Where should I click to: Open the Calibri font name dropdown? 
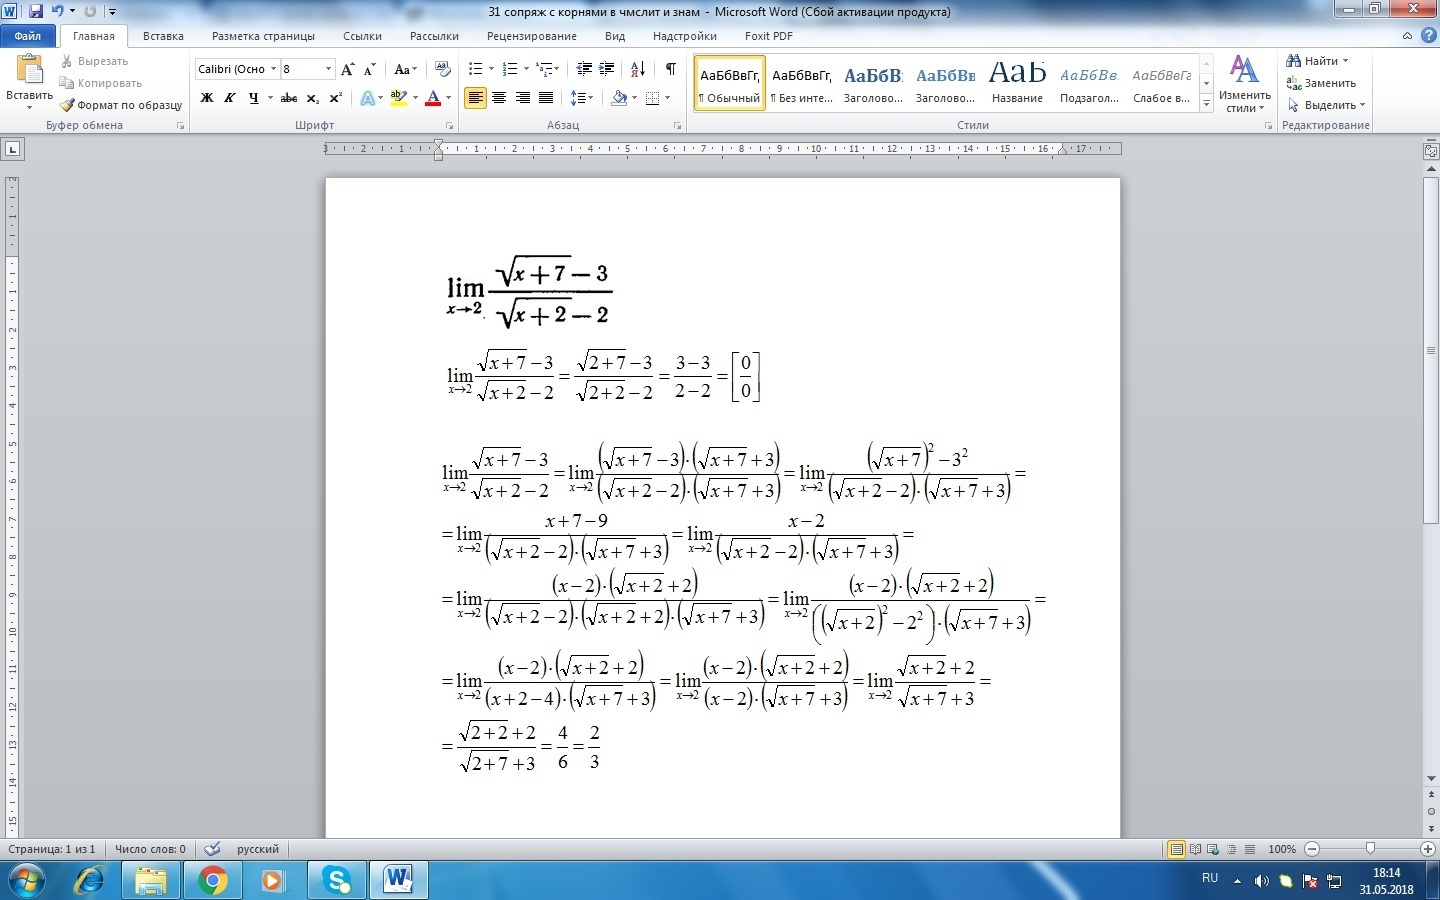click(x=273, y=69)
